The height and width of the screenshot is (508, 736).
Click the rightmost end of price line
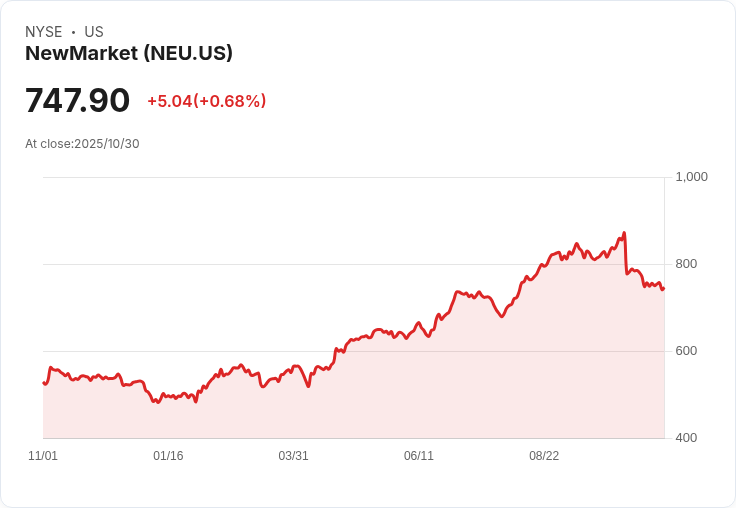(x=663, y=289)
